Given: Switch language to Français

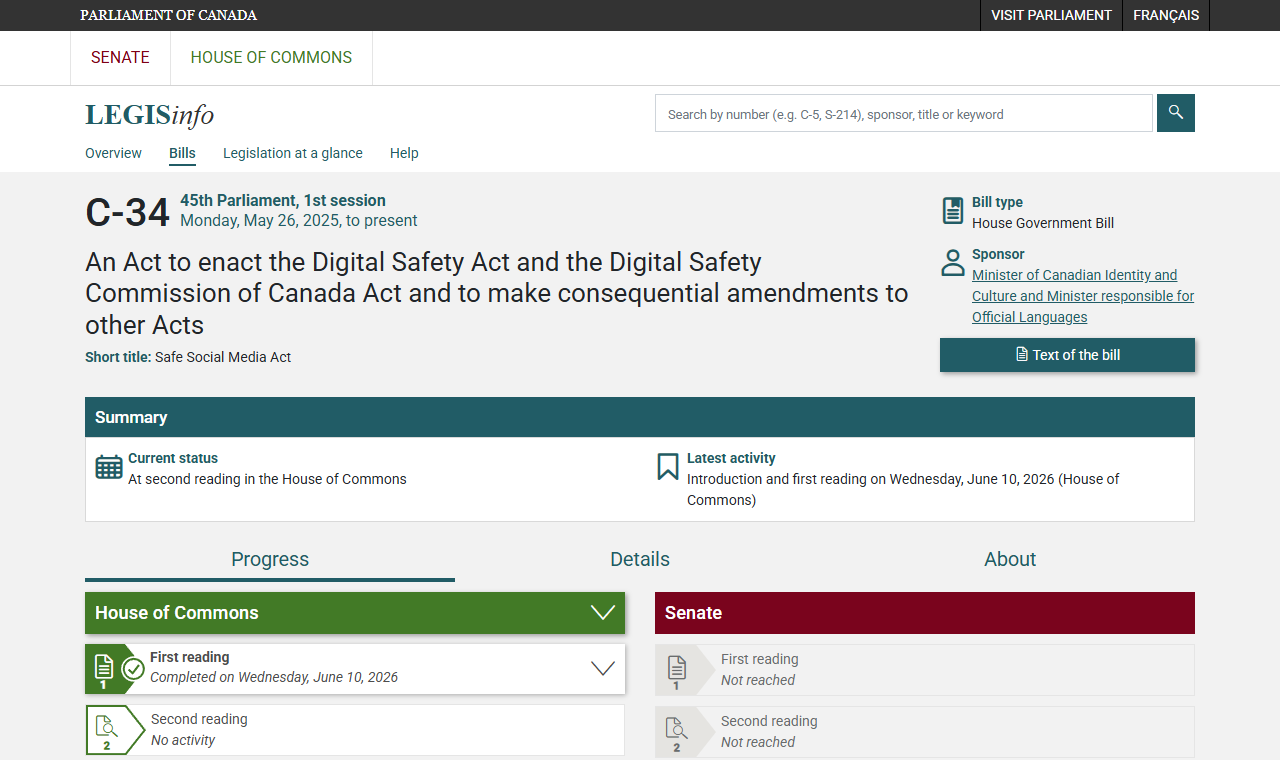Looking at the screenshot, I should coord(1166,15).
